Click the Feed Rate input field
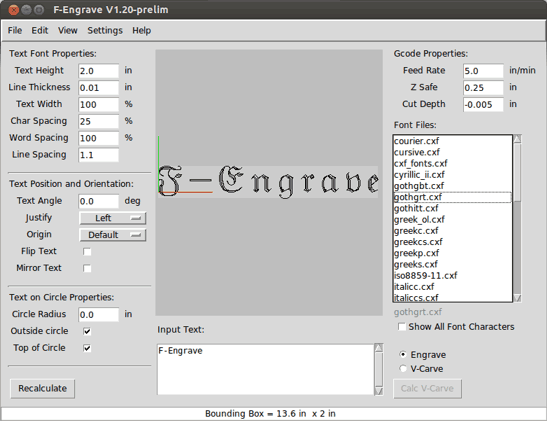This screenshot has width=547, height=421. coord(483,71)
